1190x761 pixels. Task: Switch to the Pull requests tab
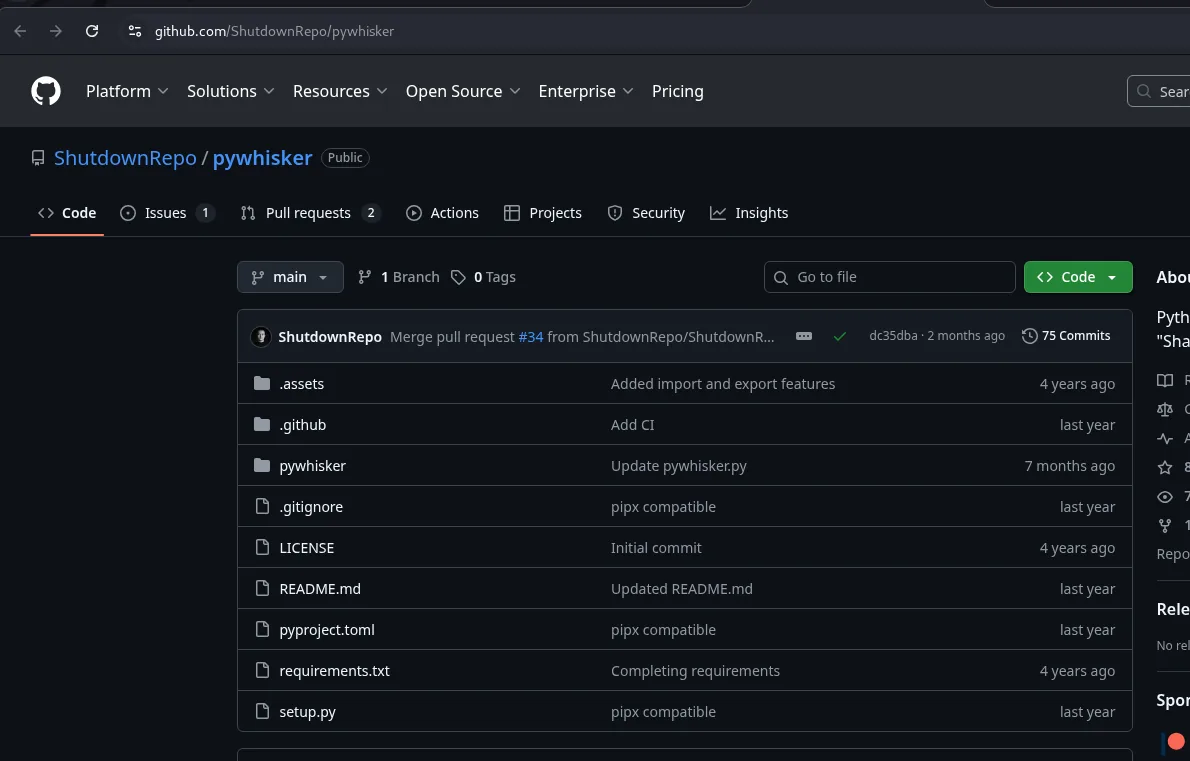point(310,213)
